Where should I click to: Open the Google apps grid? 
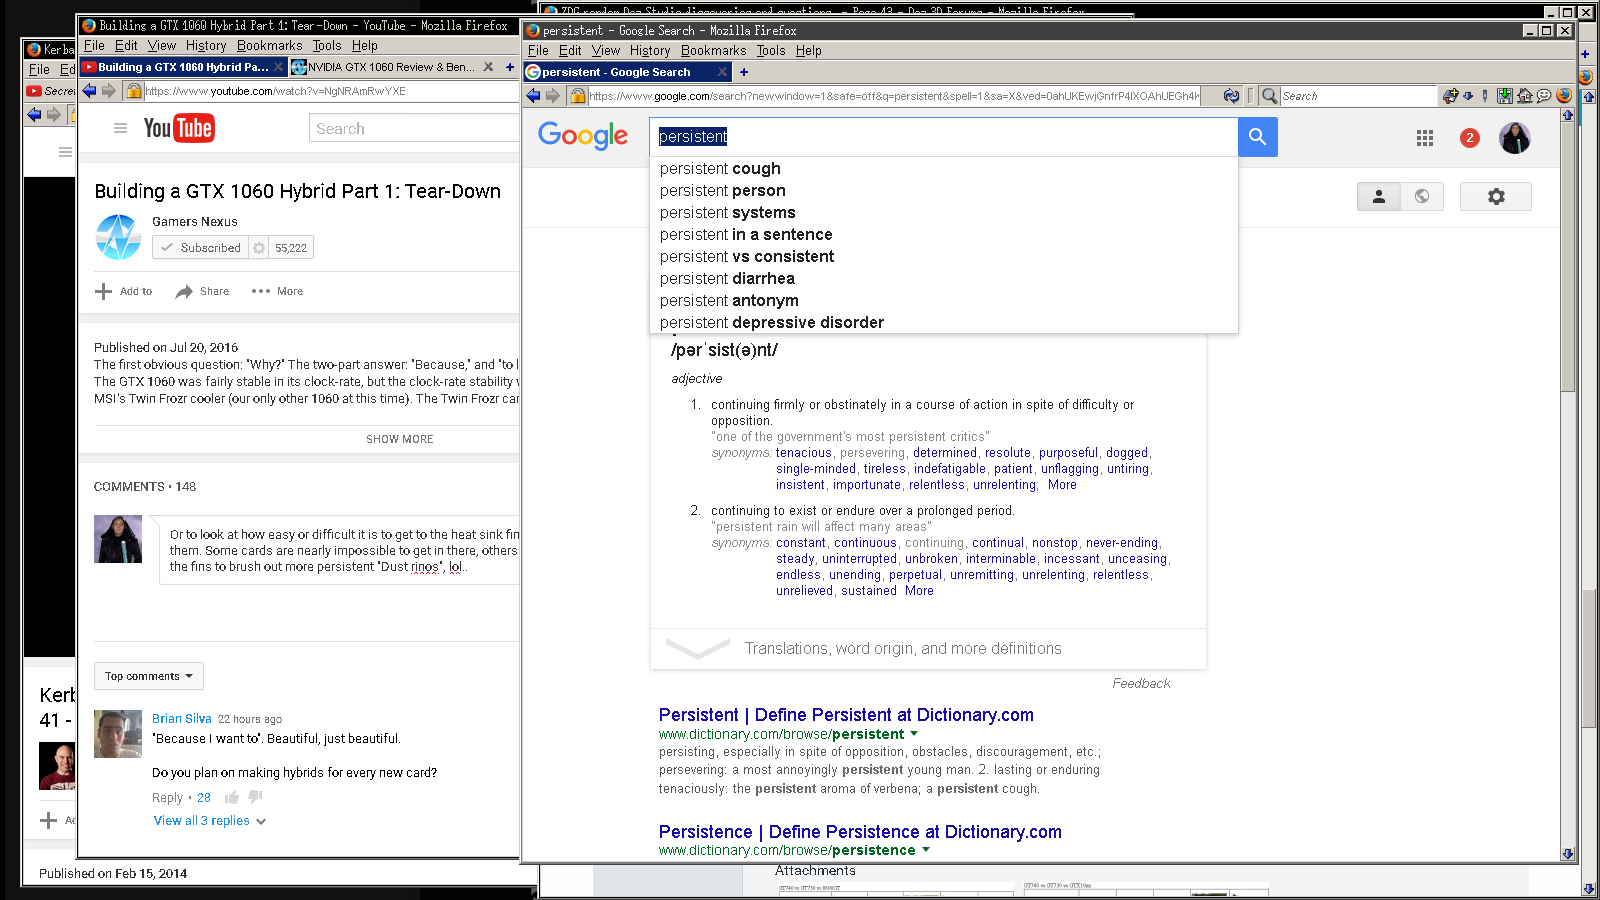pyautogui.click(x=1425, y=138)
